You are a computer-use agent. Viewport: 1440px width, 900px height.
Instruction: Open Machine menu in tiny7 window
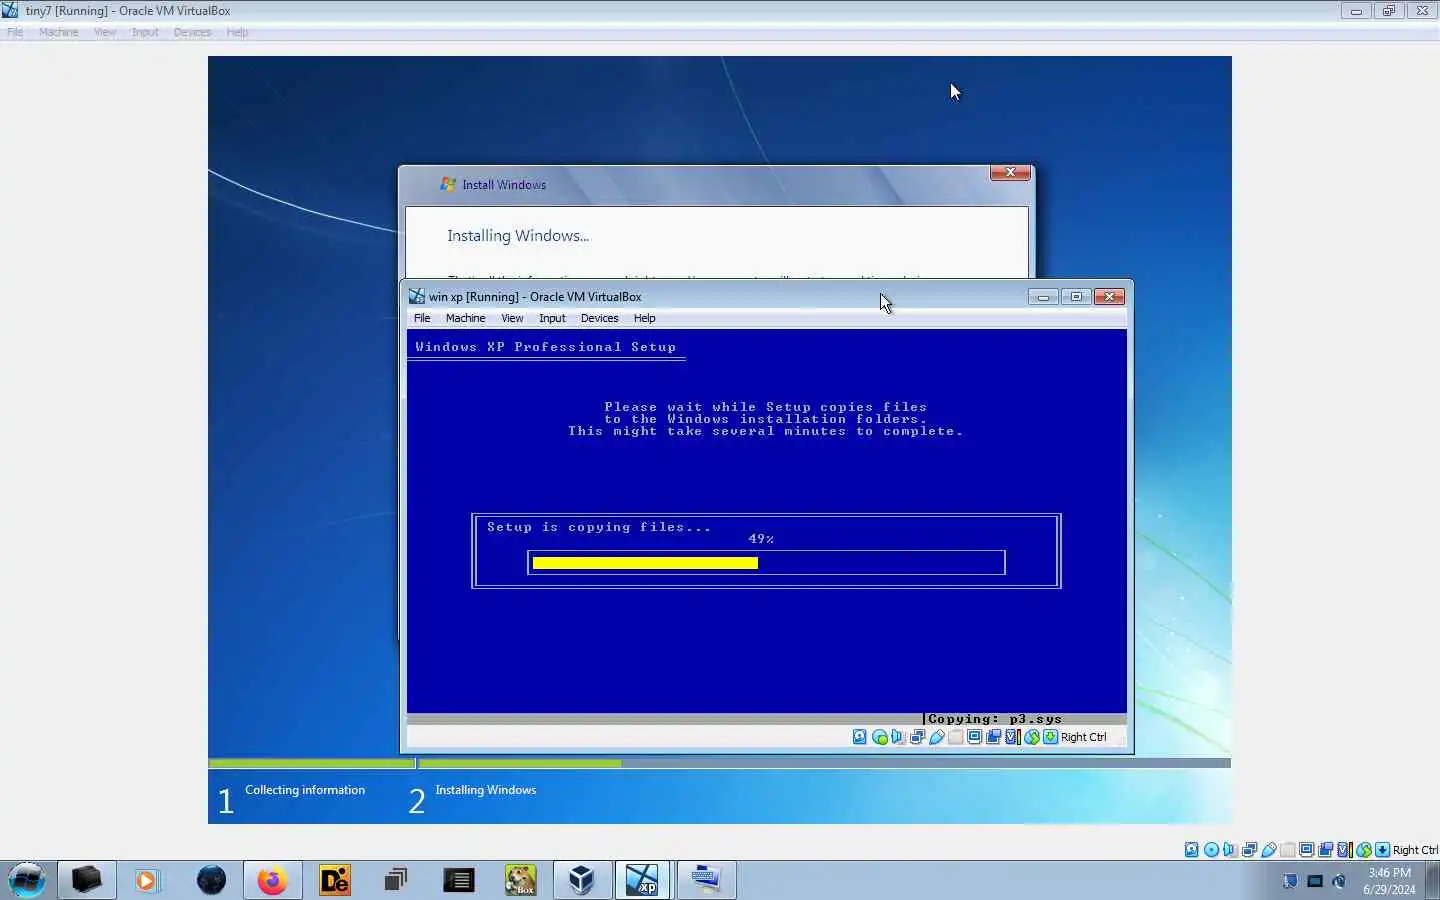(58, 32)
